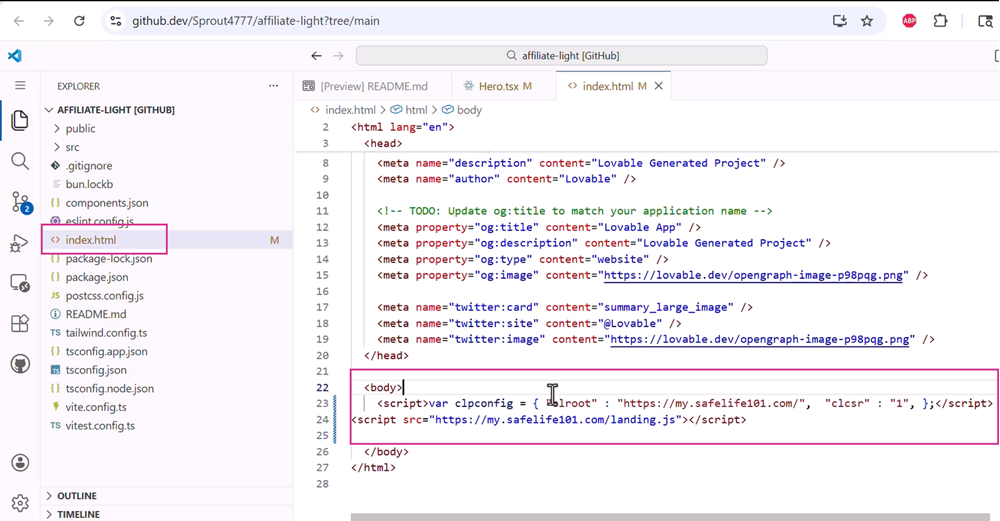Open the Search view in activity bar

point(20,161)
